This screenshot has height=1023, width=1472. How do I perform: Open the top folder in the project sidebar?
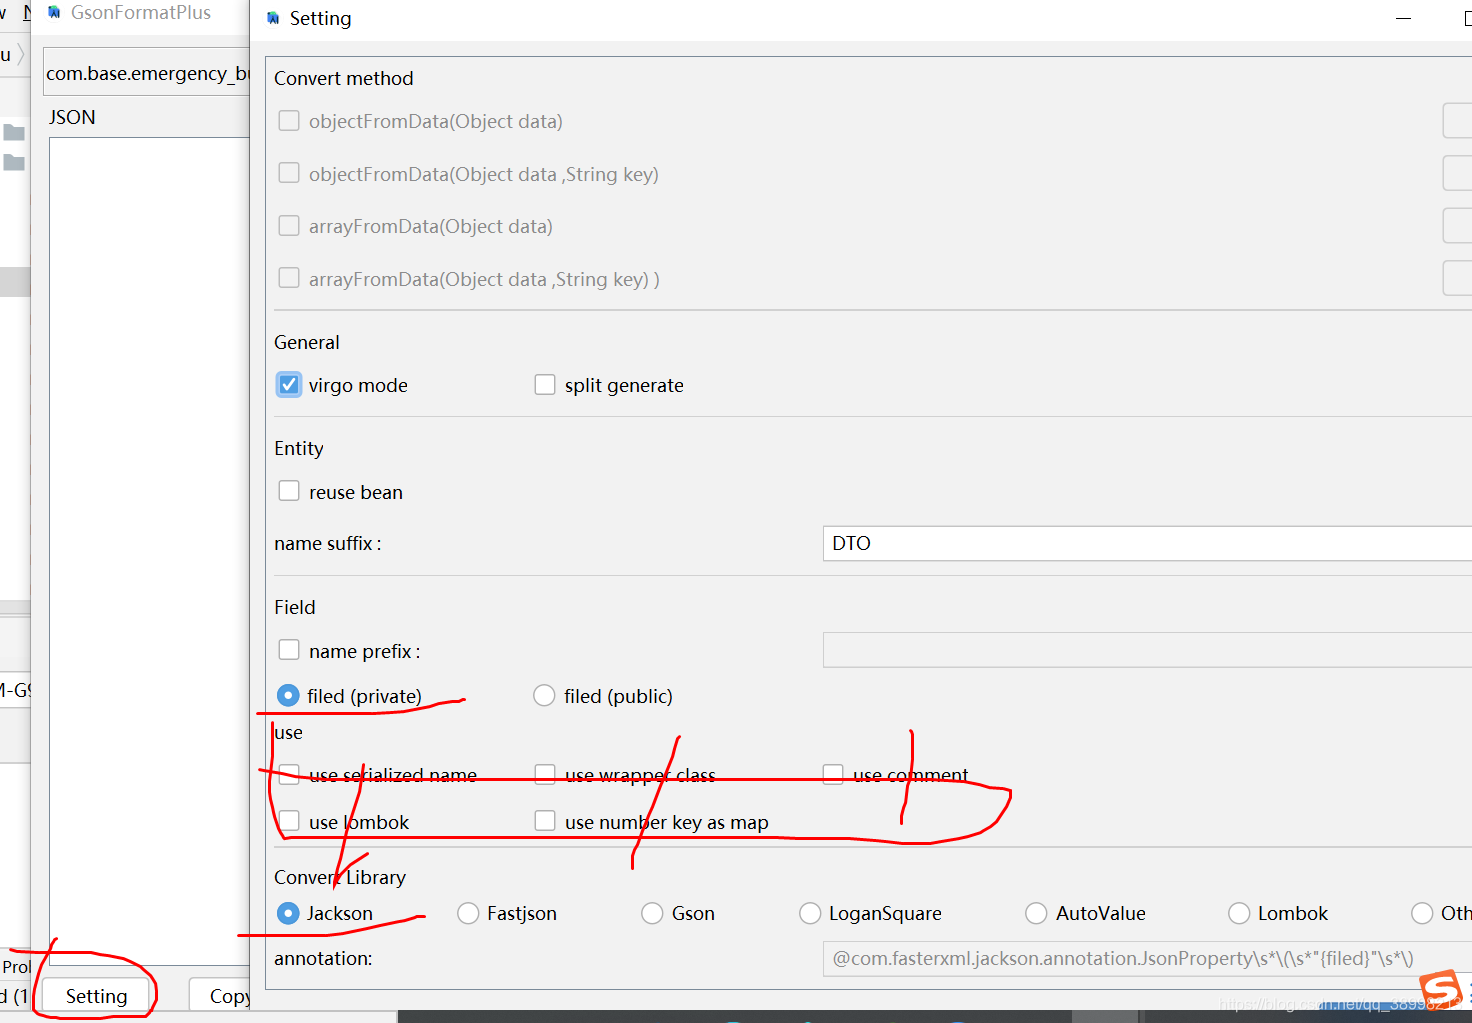[14, 130]
